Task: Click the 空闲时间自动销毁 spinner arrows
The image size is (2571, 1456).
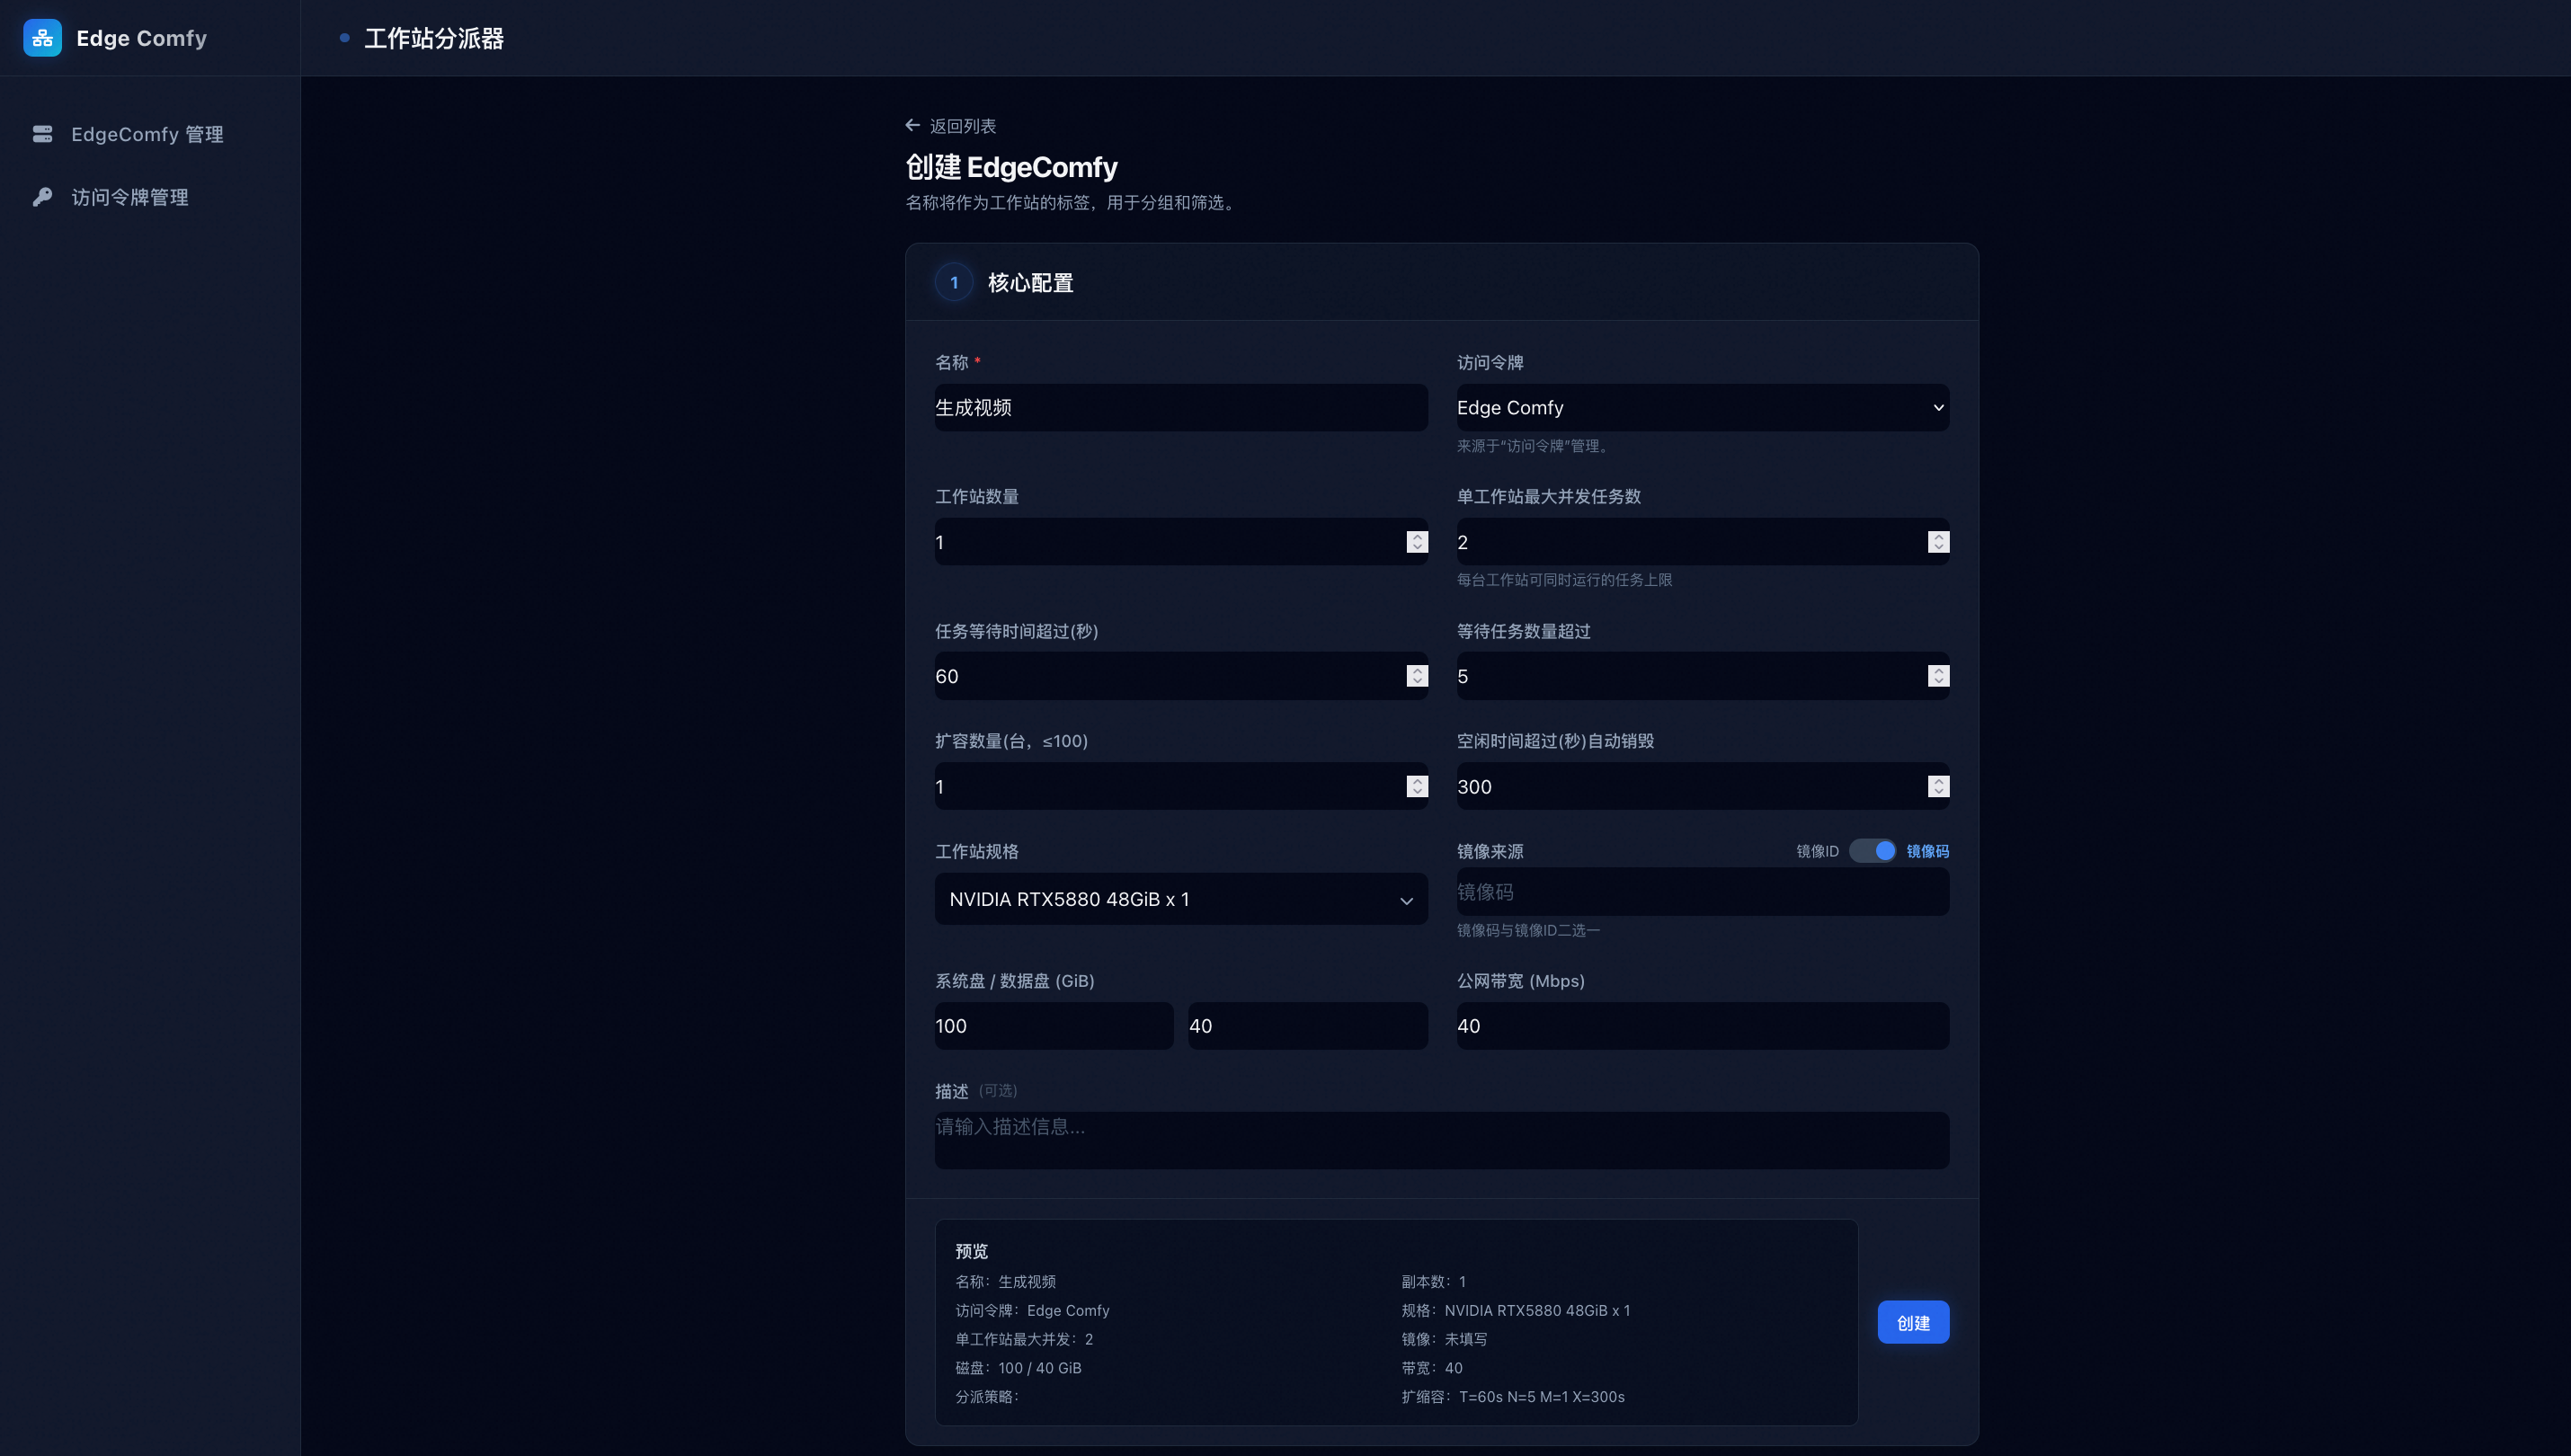Action: [1937, 787]
